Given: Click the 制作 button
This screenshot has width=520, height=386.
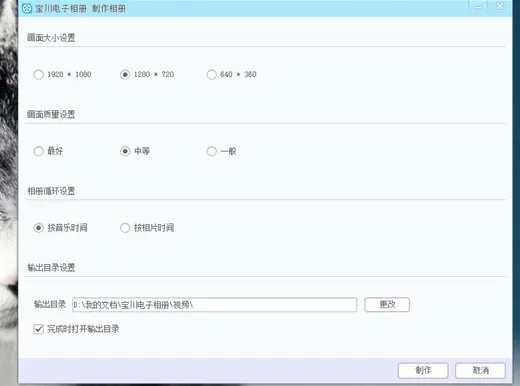Looking at the screenshot, I should pos(423,370).
